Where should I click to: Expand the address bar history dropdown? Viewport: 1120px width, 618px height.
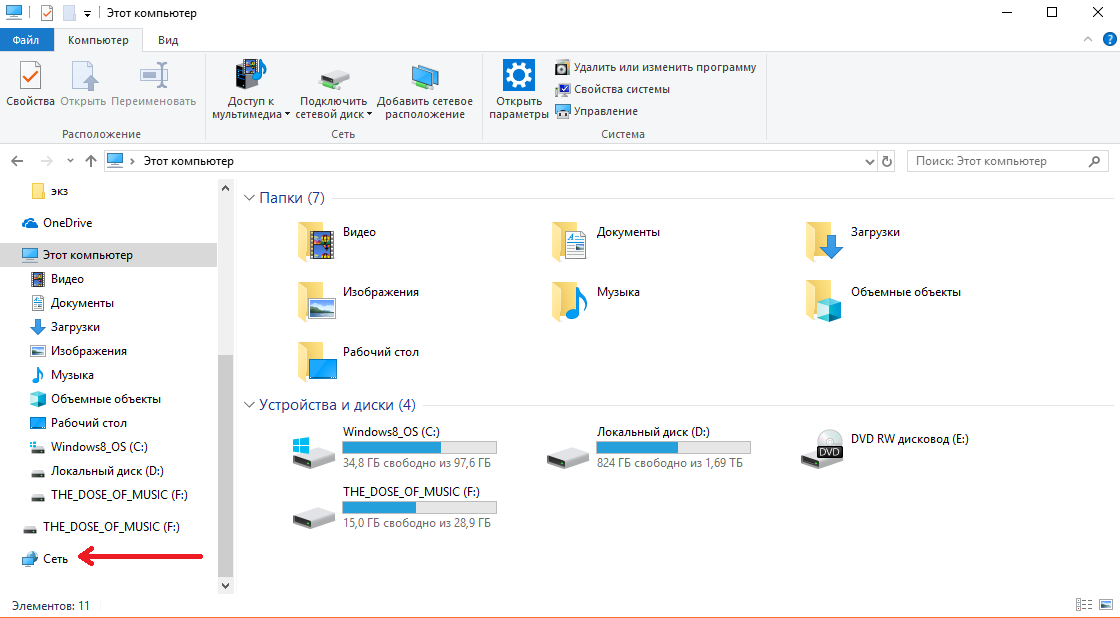(x=866, y=161)
